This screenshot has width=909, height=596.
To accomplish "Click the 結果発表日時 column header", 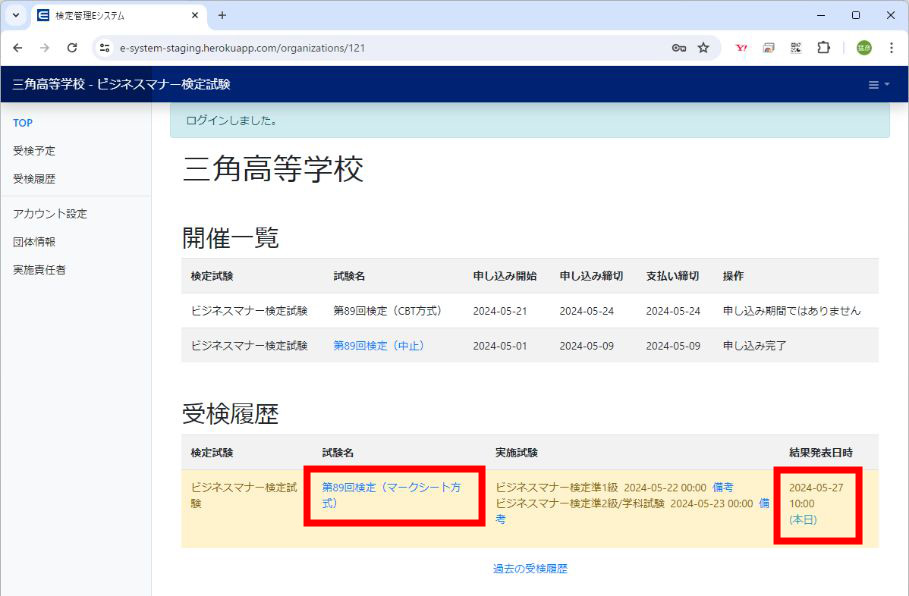I will 821,452.
